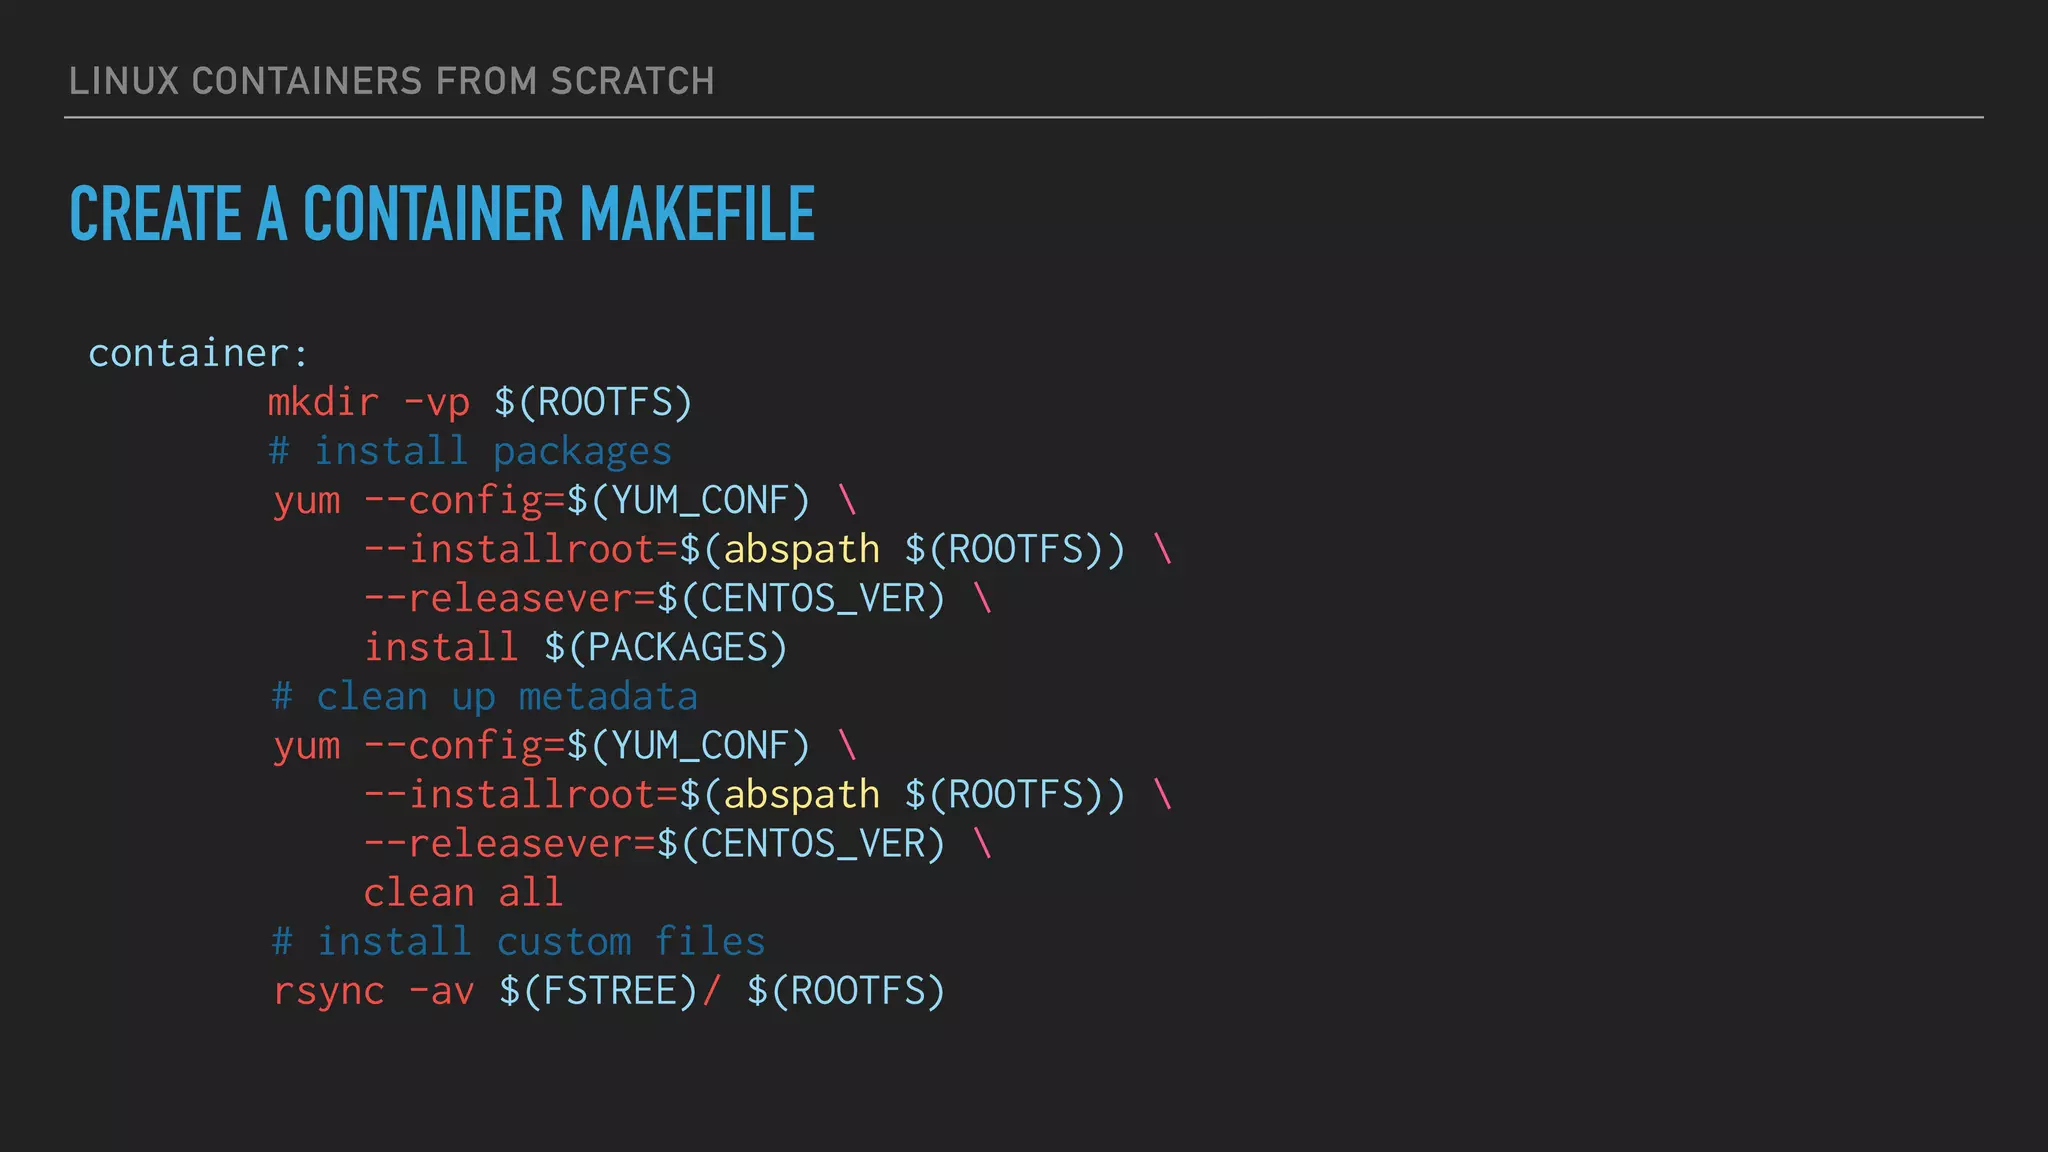
Task: Click the second yellow 'abspath' word
Action: [x=801, y=794]
